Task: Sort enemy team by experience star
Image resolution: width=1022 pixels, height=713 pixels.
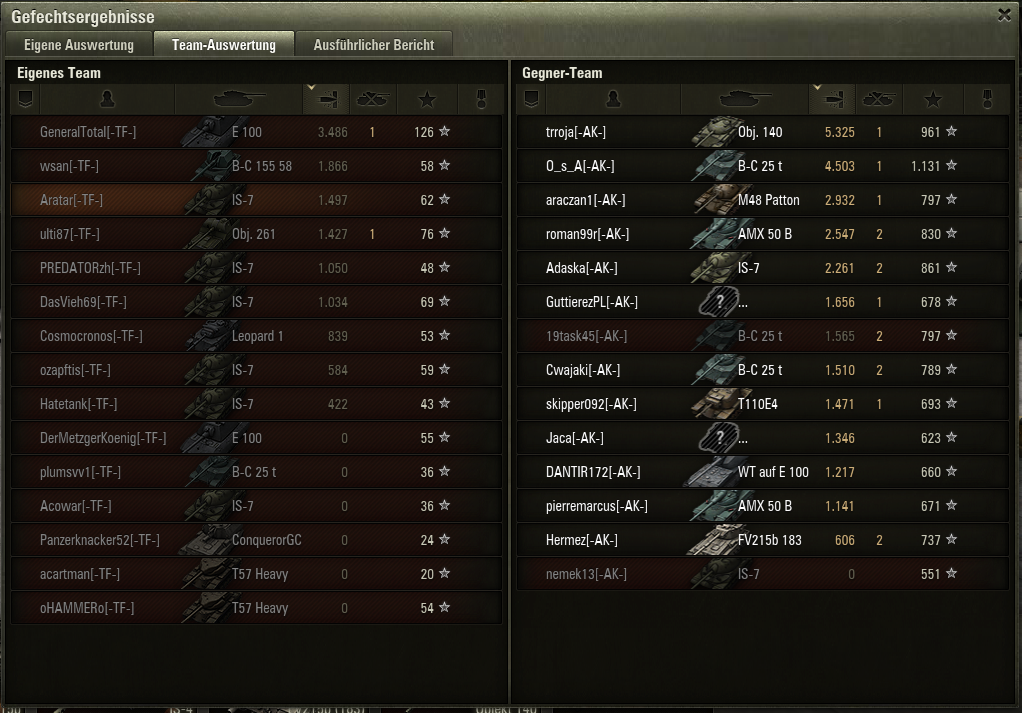Action: [933, 99]
